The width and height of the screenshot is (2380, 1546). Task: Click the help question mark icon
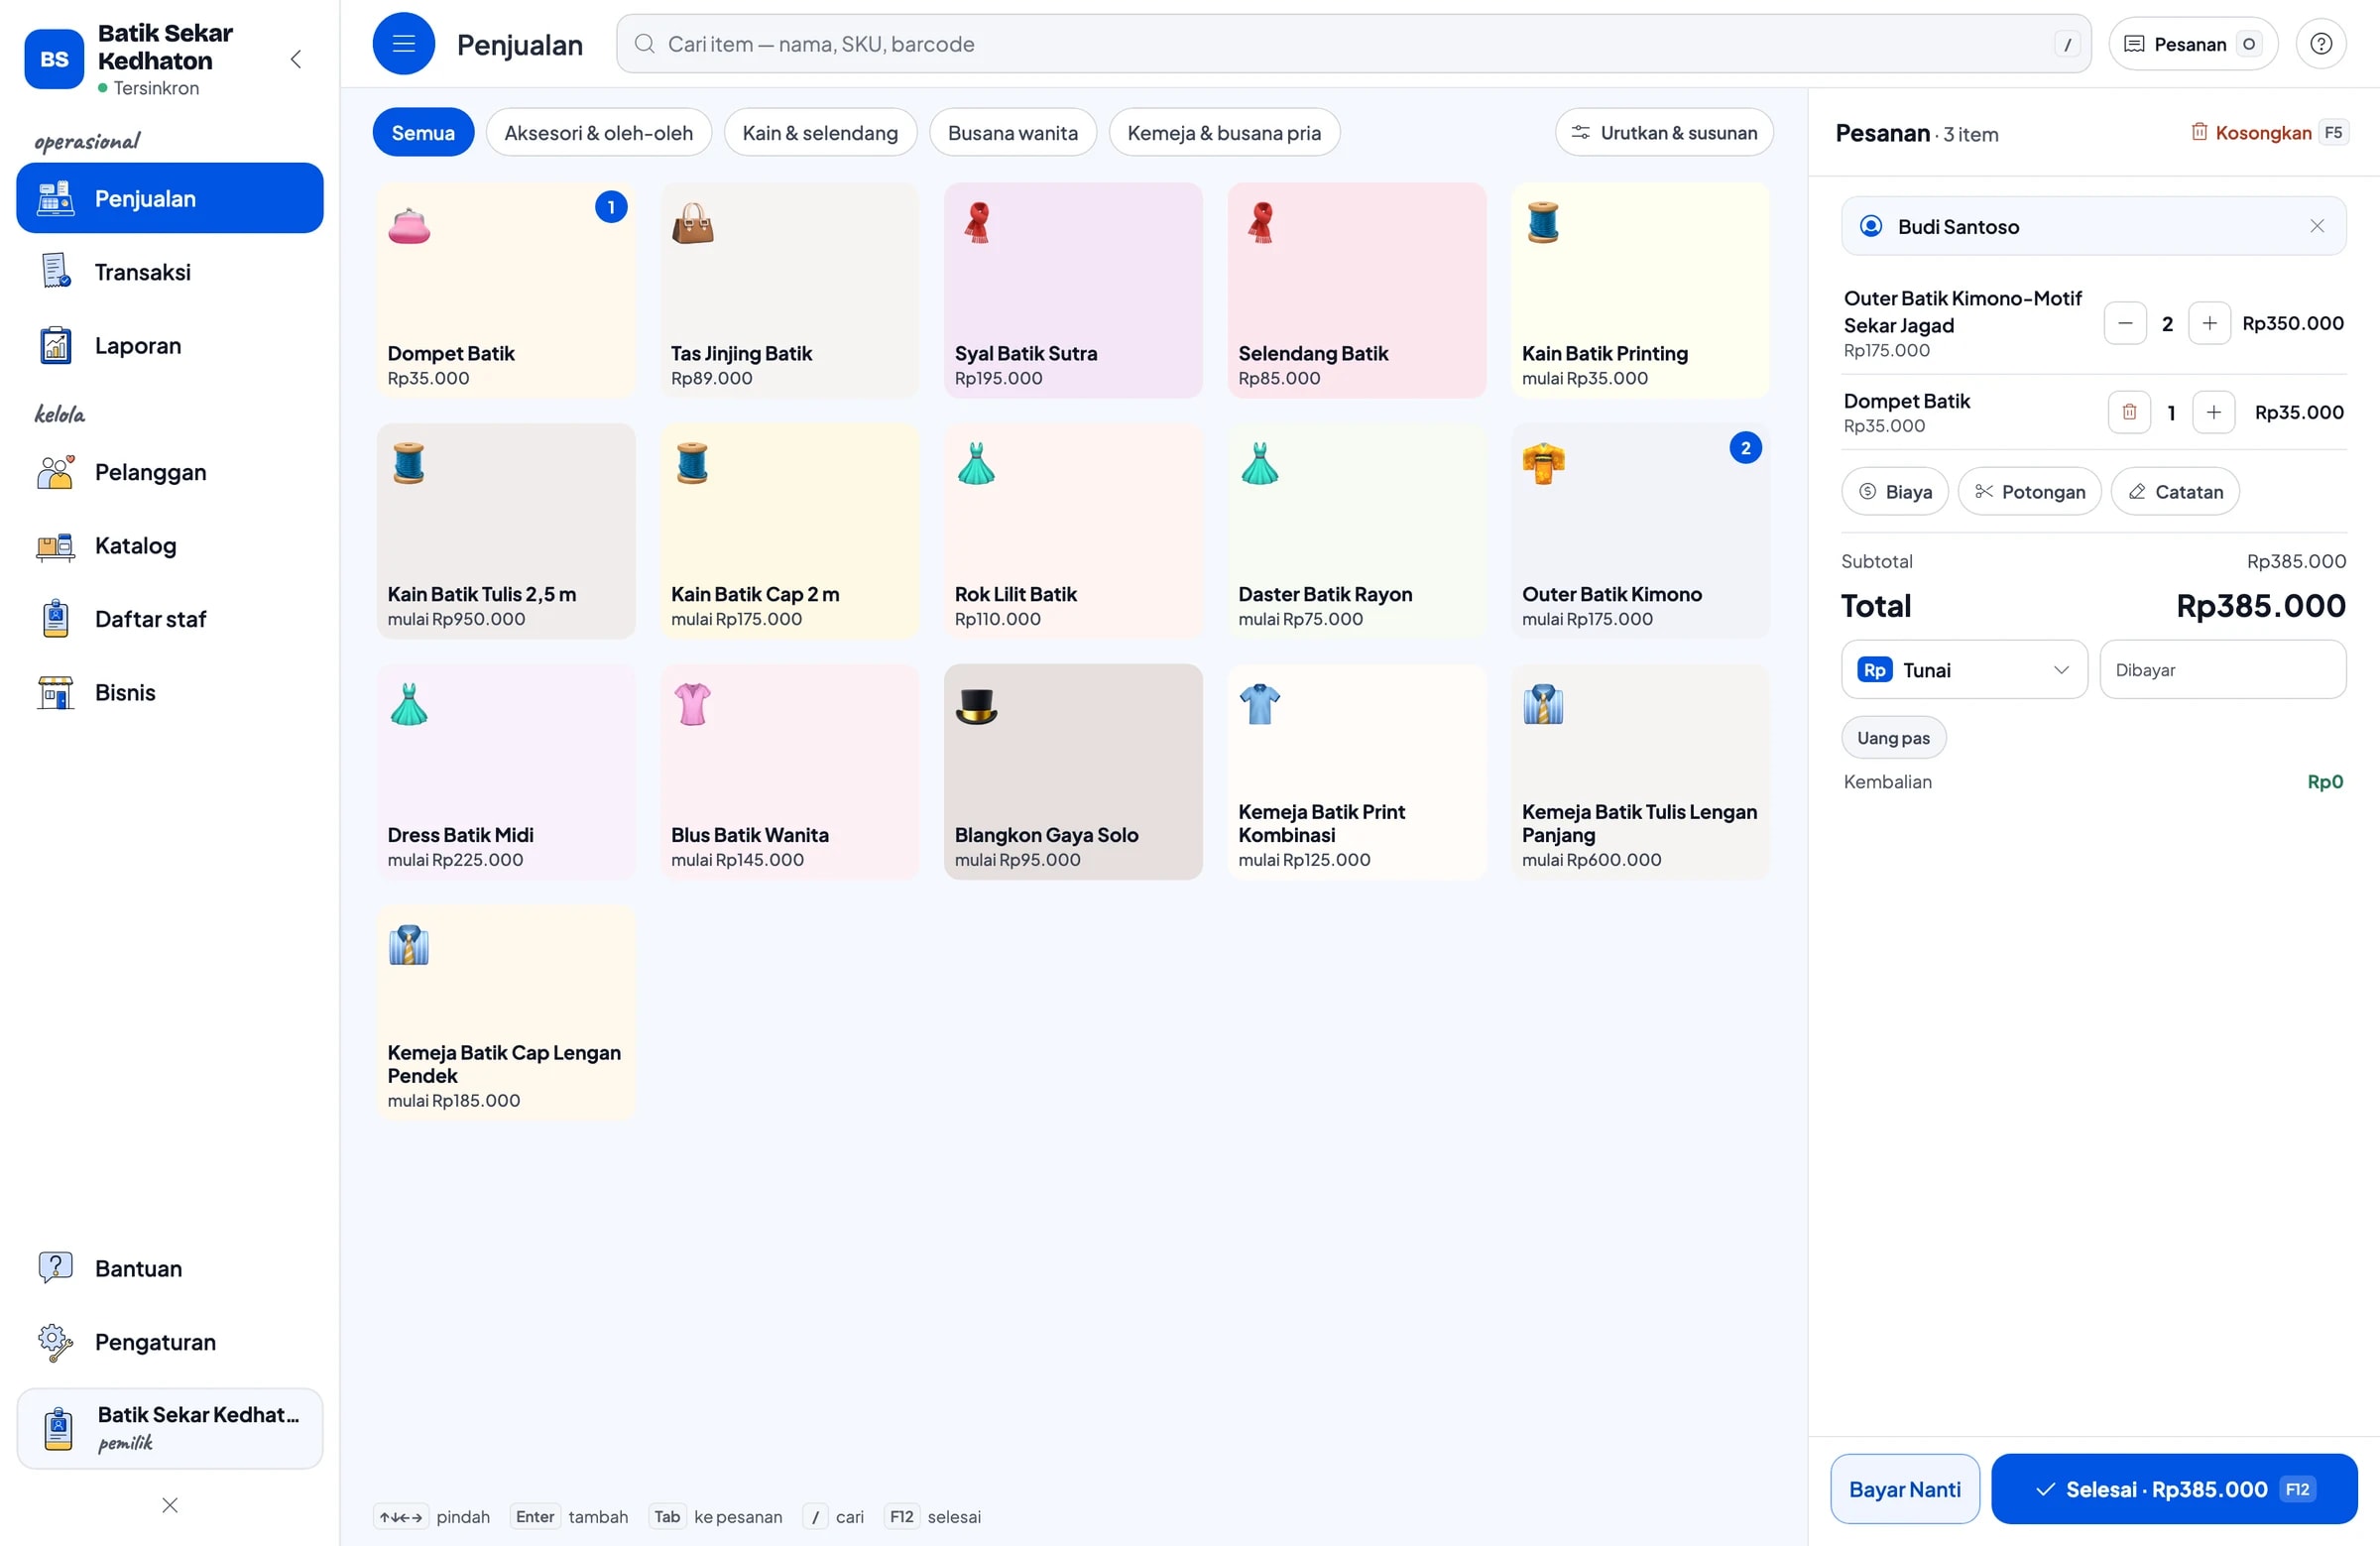tap(2320, 44)
